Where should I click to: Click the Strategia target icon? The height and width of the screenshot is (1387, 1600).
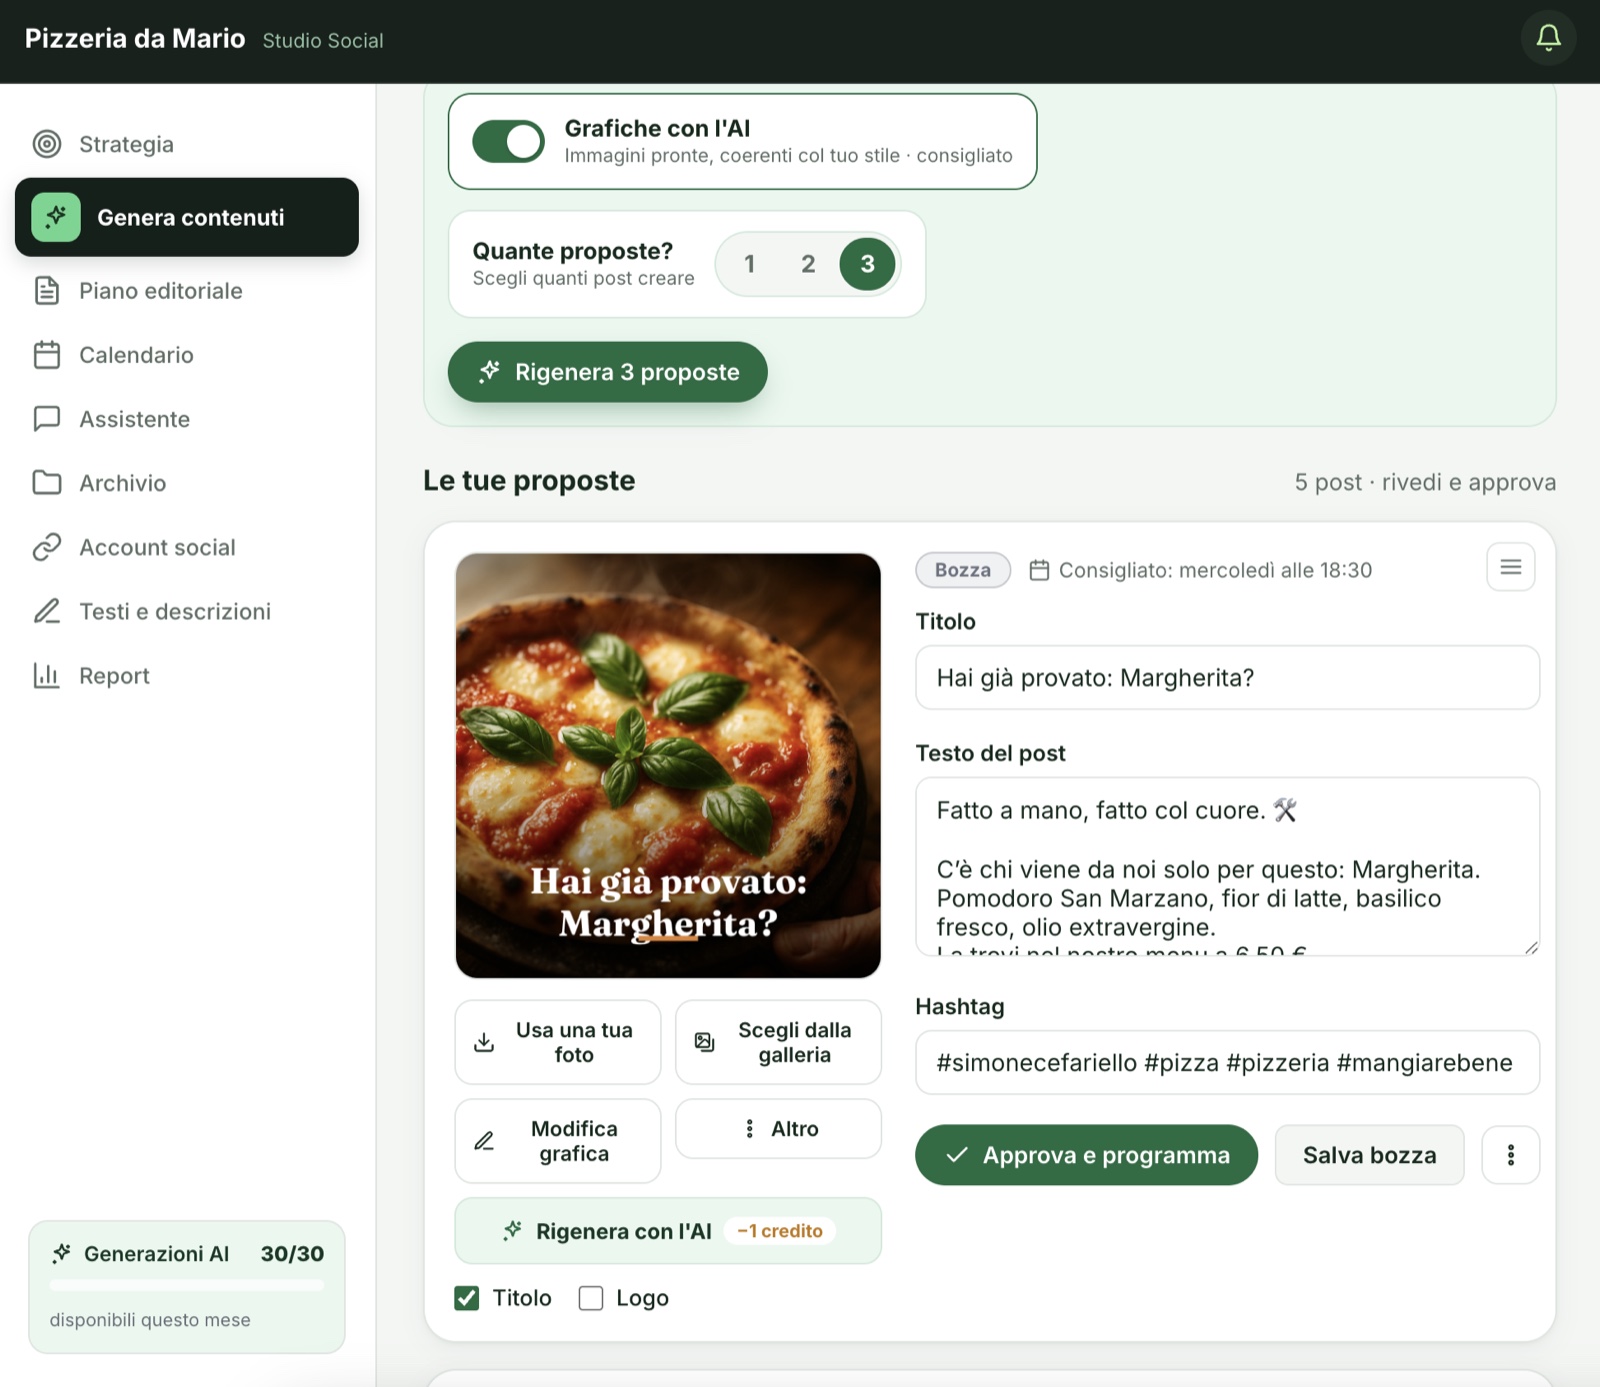pyautogui.click(x=47, y=144)
